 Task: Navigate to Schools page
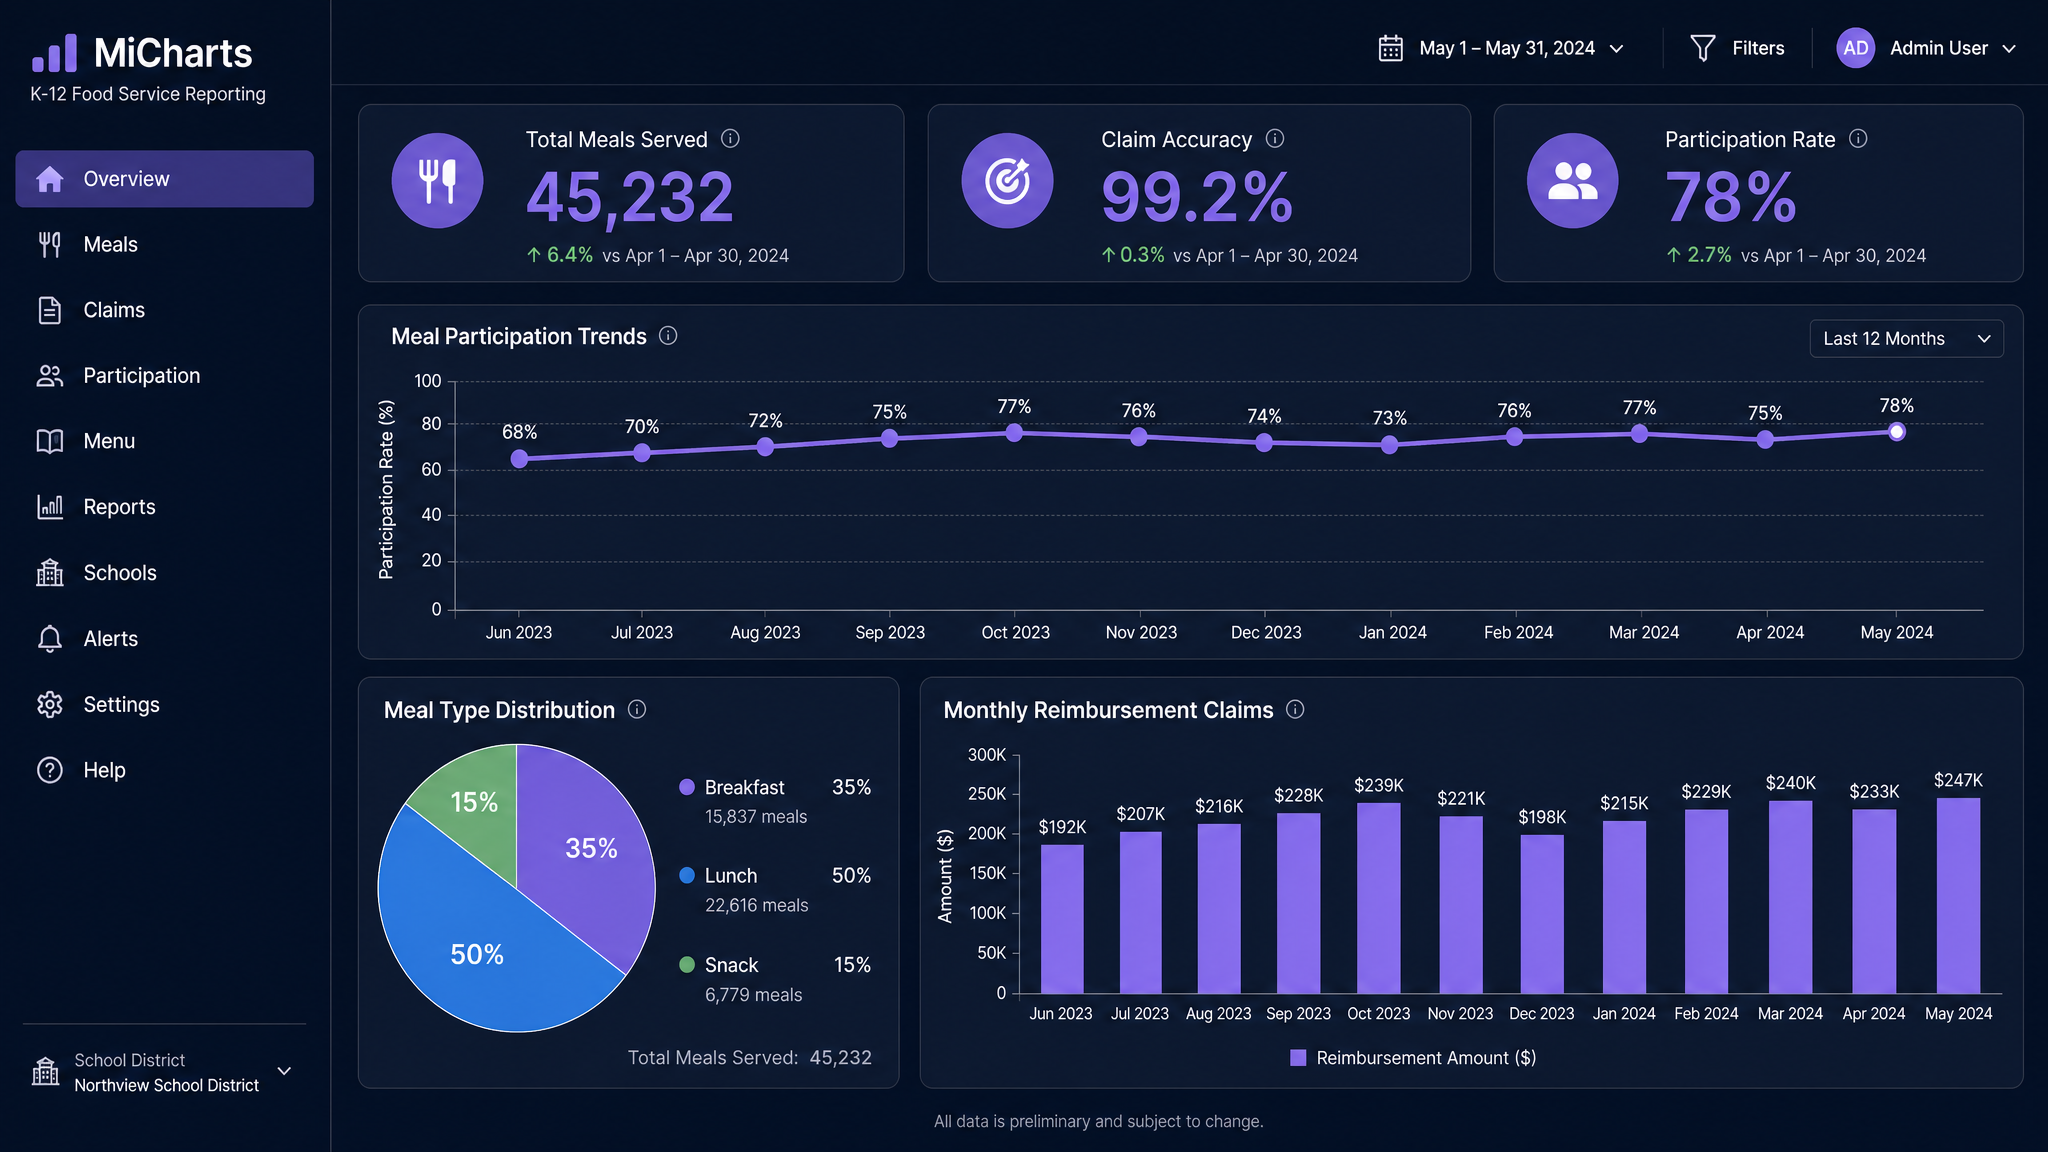[164, 573]
